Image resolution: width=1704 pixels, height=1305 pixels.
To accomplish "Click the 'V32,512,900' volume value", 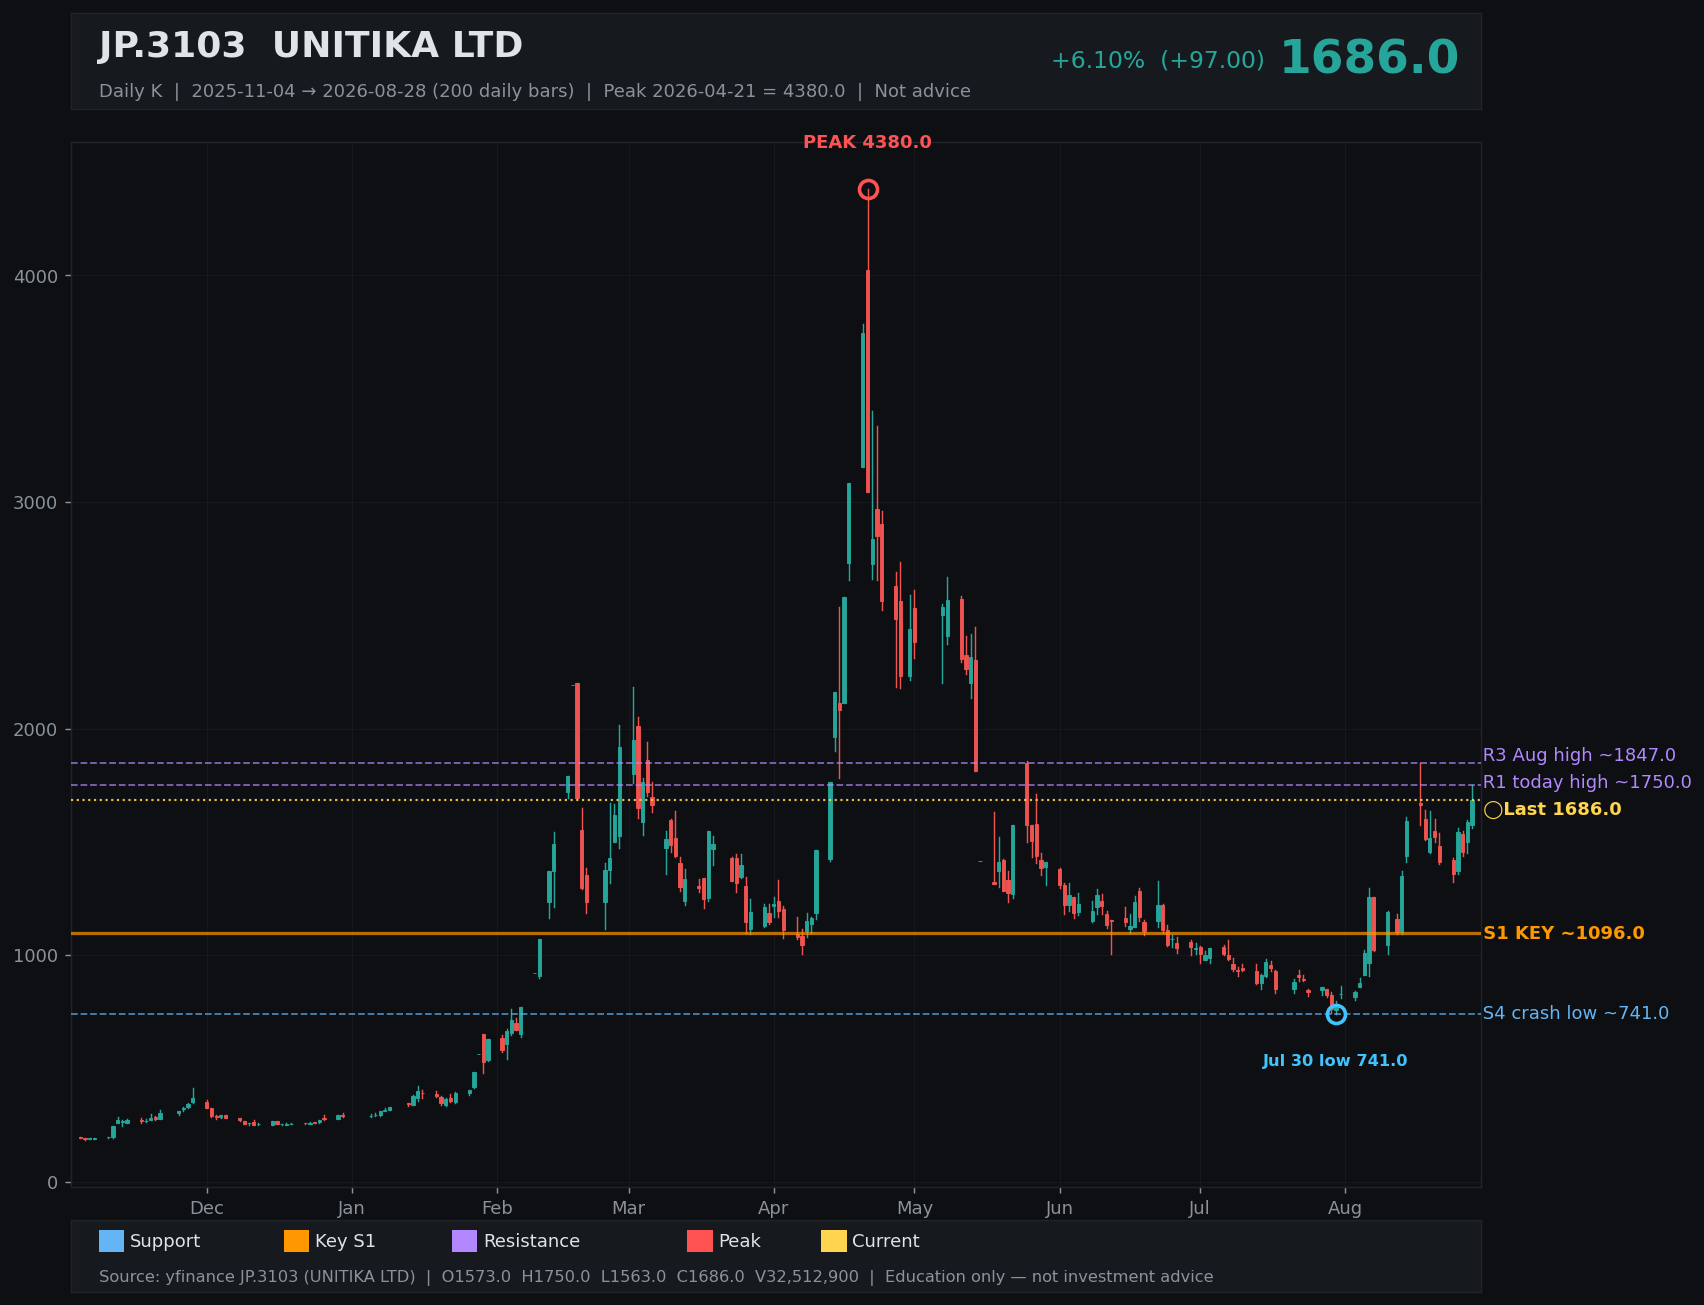I will pos(805,1277).
